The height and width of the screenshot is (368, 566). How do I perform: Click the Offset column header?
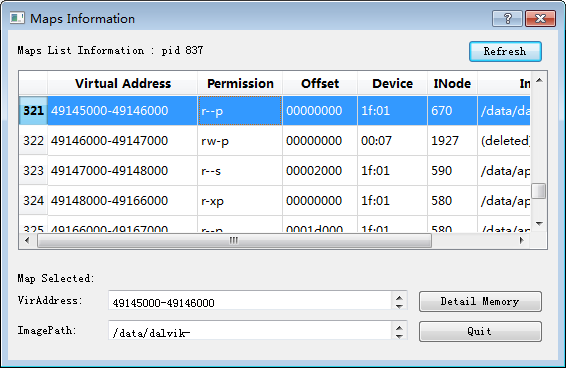(x=320, y=83)
